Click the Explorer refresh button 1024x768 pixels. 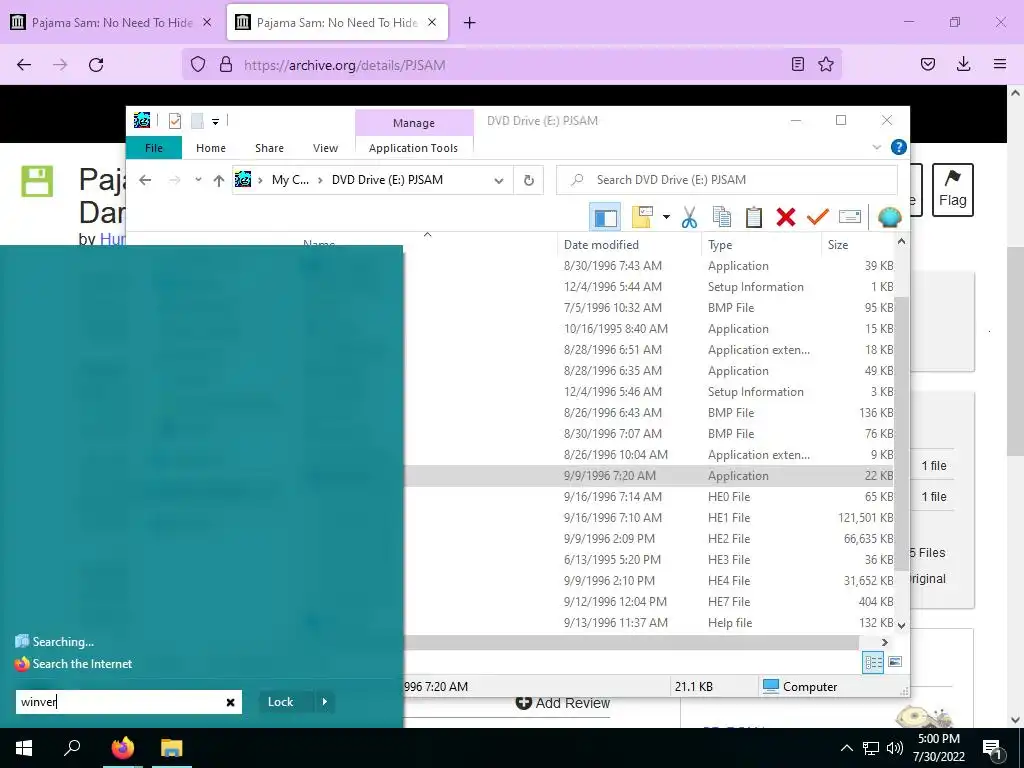(529, 180)
